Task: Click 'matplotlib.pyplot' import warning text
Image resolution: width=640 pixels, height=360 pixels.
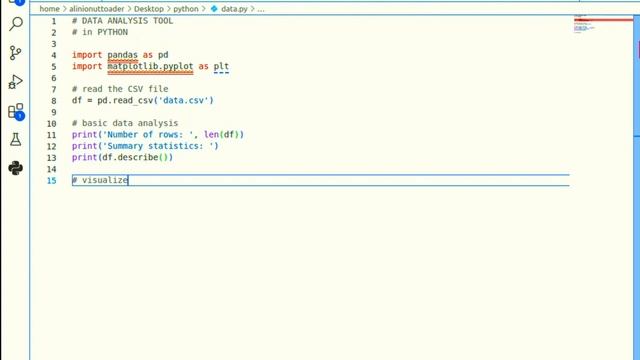Action: 150,66
